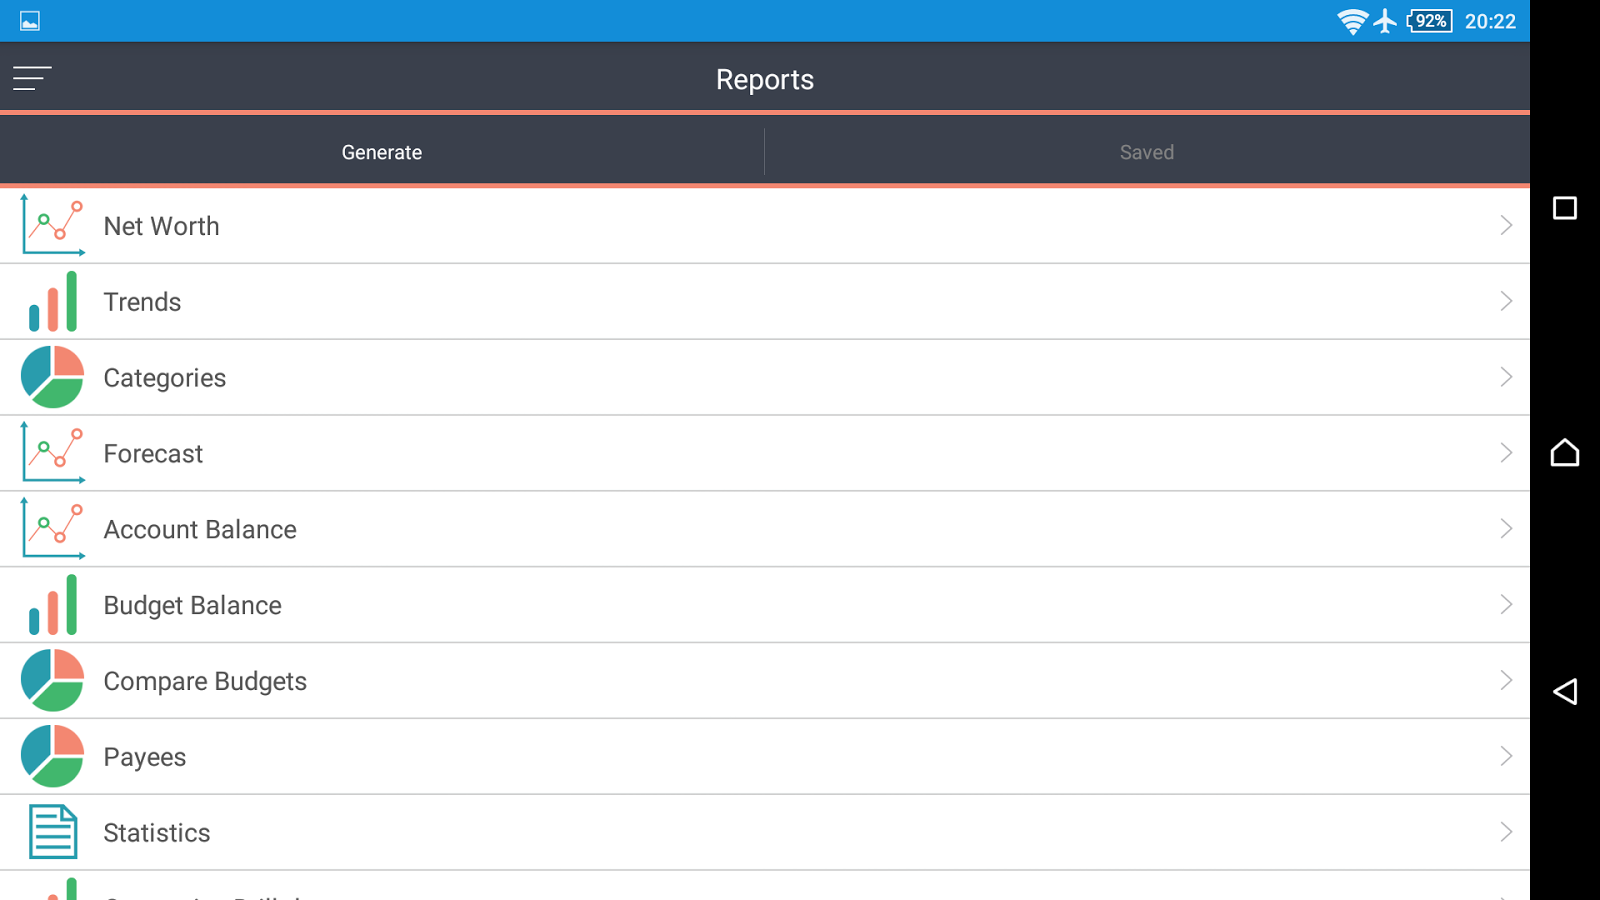Tap the Budget Balance bar chart icon

point(53,605)
